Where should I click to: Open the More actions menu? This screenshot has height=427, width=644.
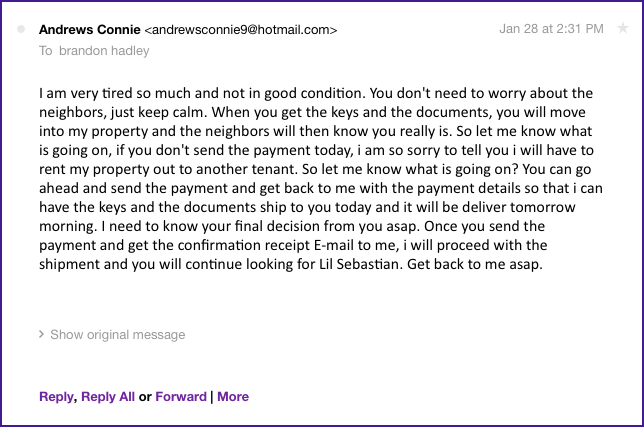pos(233,397)
